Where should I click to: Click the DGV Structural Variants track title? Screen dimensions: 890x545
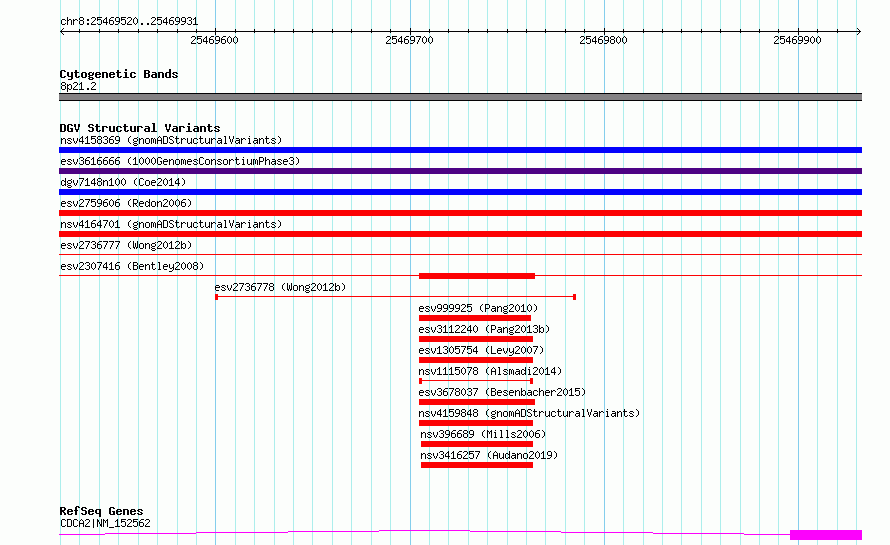[140, 128]
